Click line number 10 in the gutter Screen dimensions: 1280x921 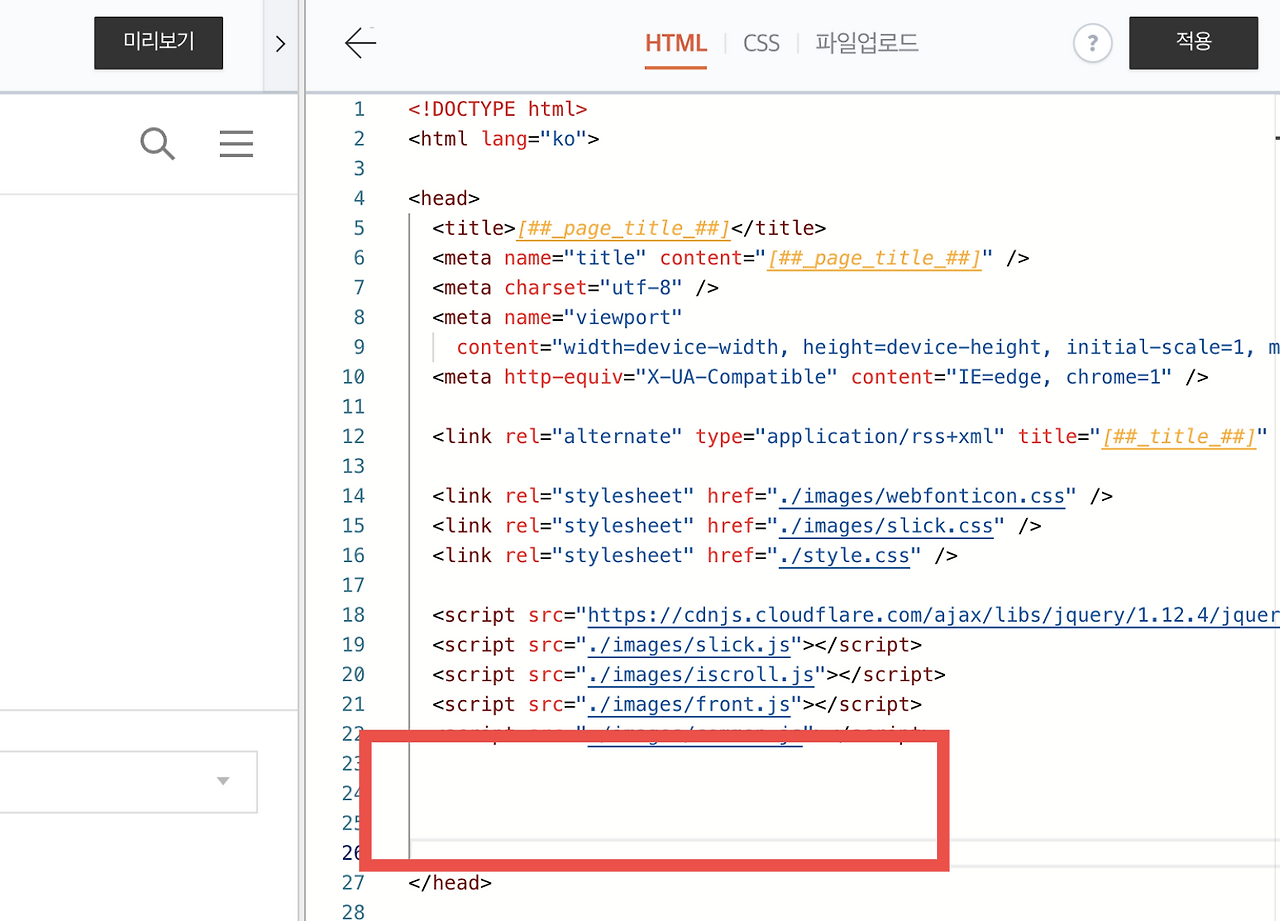pyautogui.click(x=353, y=377)
